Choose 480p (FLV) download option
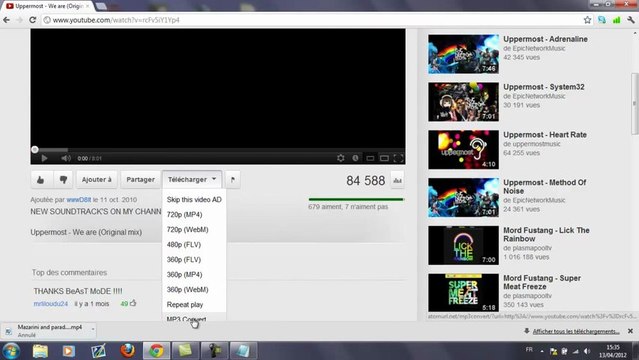639x360 pixels. [194, 245]
